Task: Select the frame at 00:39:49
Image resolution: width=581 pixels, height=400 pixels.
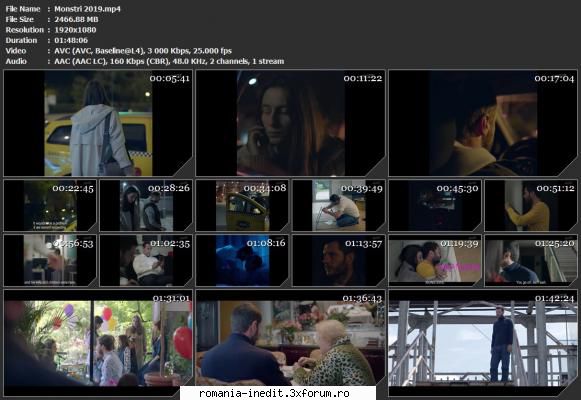Action: [339, 206]
